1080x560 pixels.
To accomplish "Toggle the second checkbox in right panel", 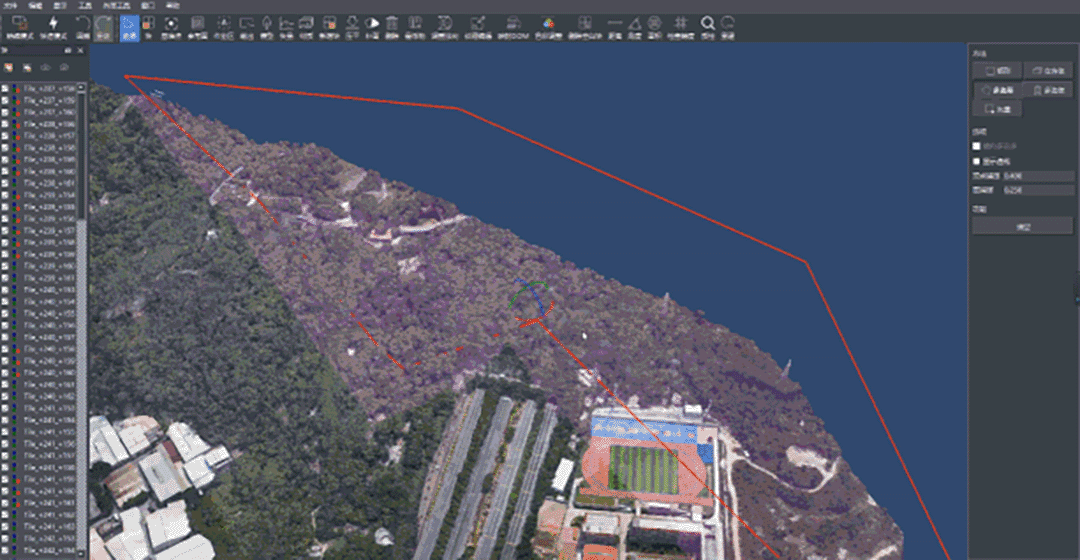I will tap(978, 160).
